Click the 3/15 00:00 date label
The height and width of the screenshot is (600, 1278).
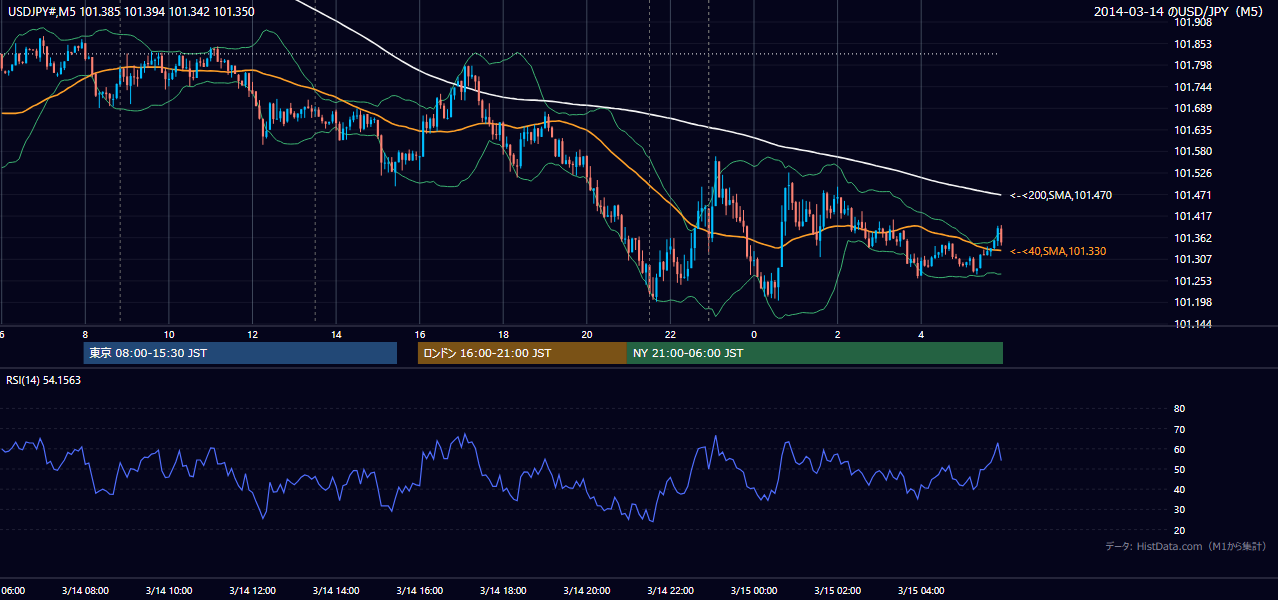point(754,590)
